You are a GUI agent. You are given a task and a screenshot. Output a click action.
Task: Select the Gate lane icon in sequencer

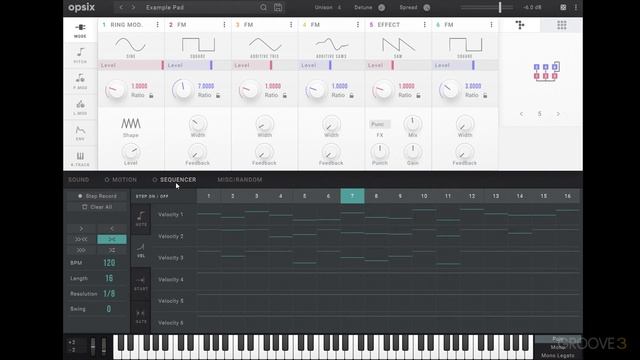point(141,316)
